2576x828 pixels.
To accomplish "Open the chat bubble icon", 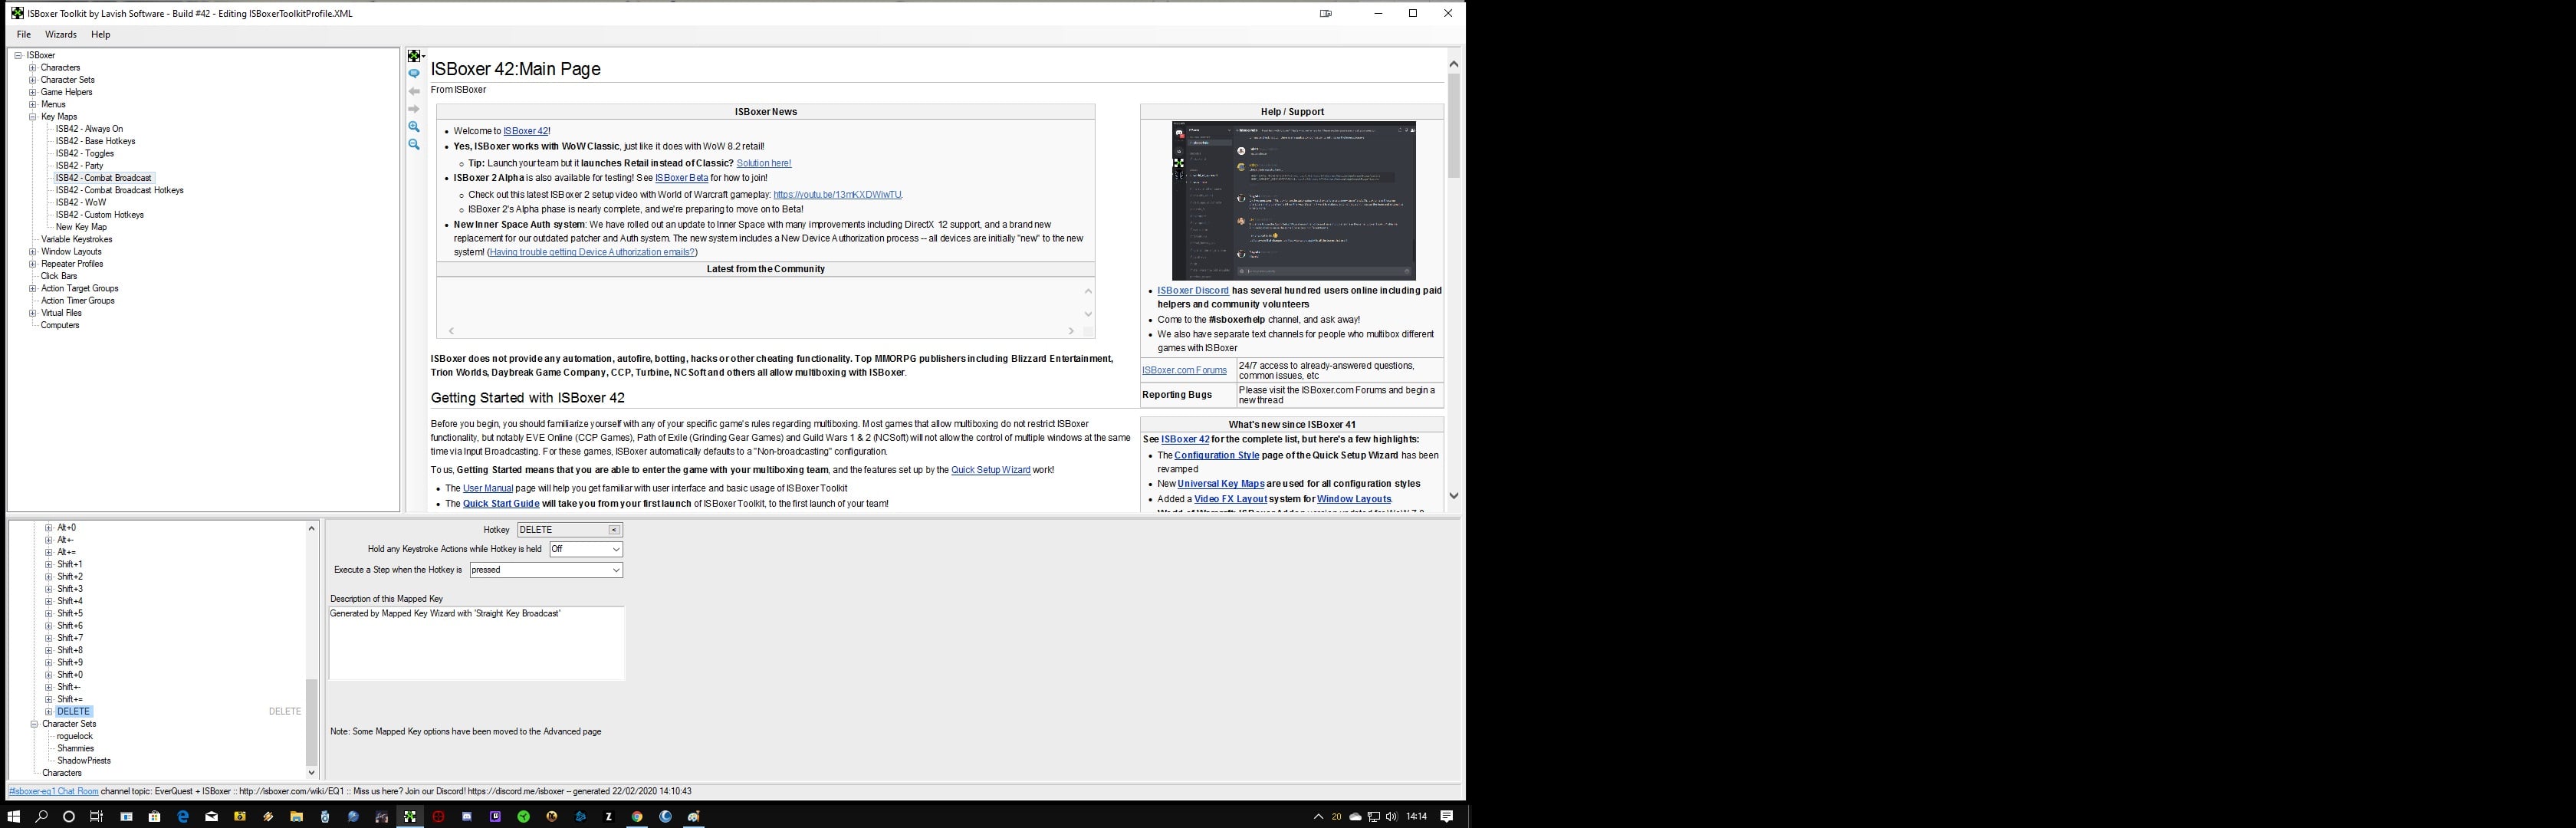I will pyautogui.click(x=414, y=74).
